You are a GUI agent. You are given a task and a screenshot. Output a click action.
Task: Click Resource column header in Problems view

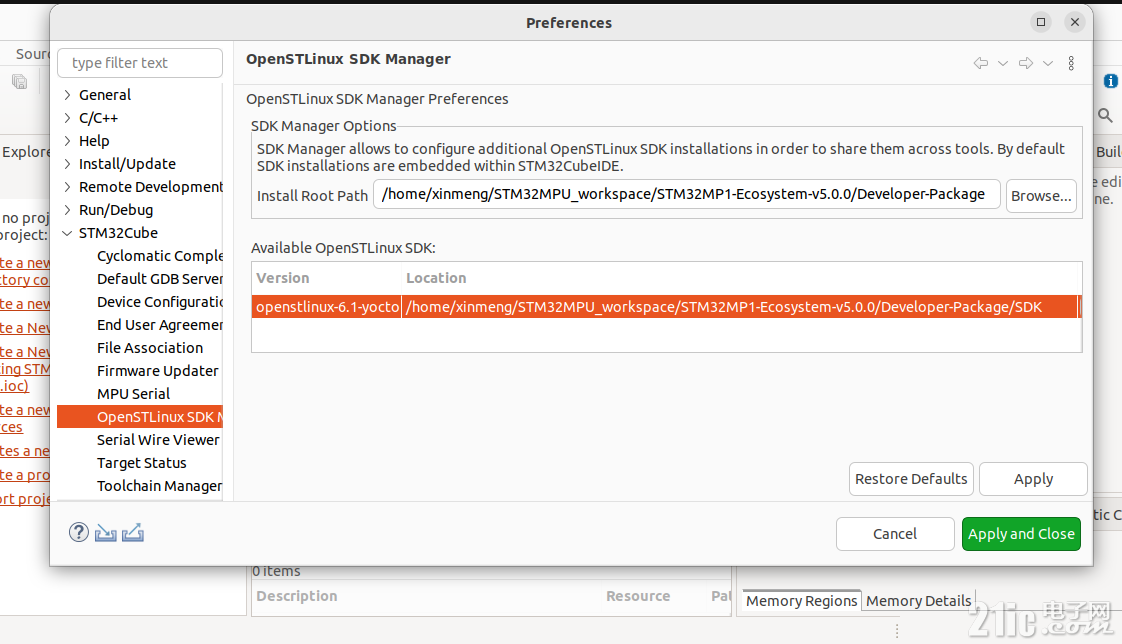point(638,596)
